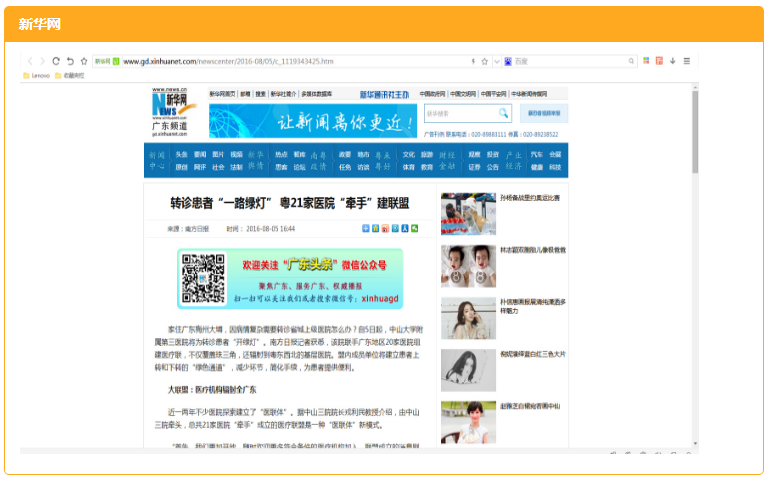
Task: Click the site search magnifier icon
Action: (504, 114)
